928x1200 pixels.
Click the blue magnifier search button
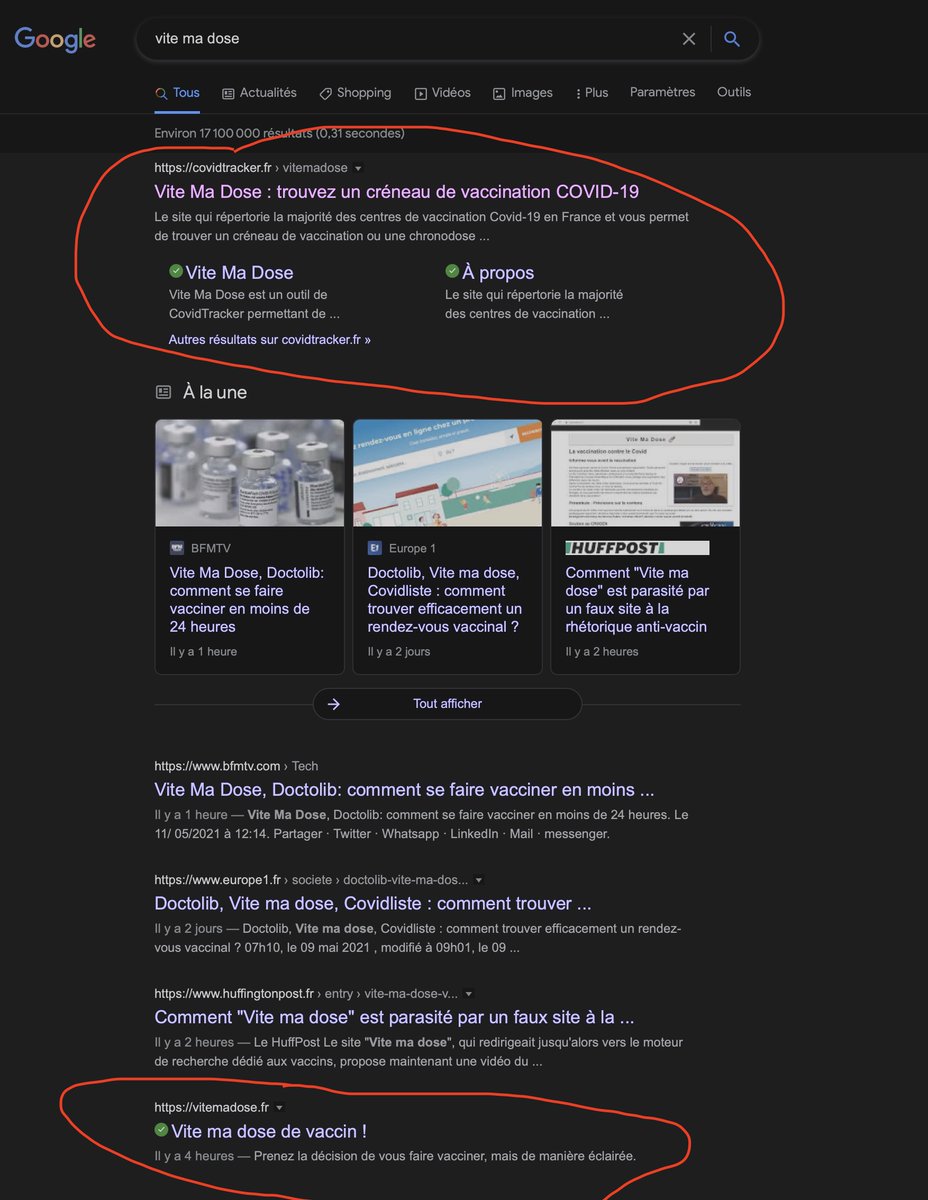[732, 39]
